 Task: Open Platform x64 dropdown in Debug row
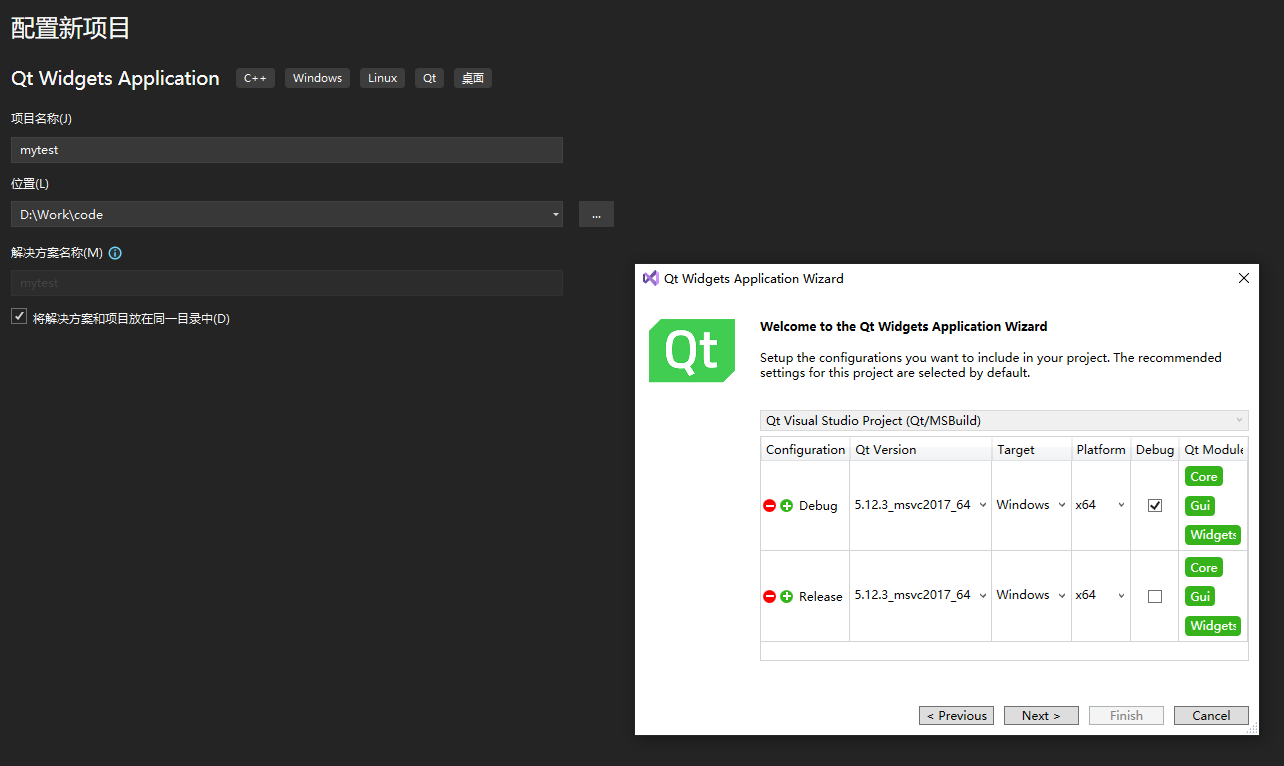1101,505
